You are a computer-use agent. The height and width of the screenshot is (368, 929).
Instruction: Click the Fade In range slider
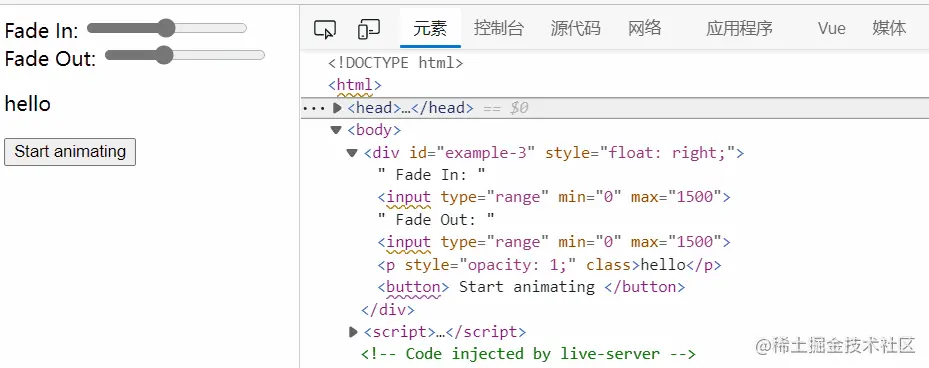(166, 28)
